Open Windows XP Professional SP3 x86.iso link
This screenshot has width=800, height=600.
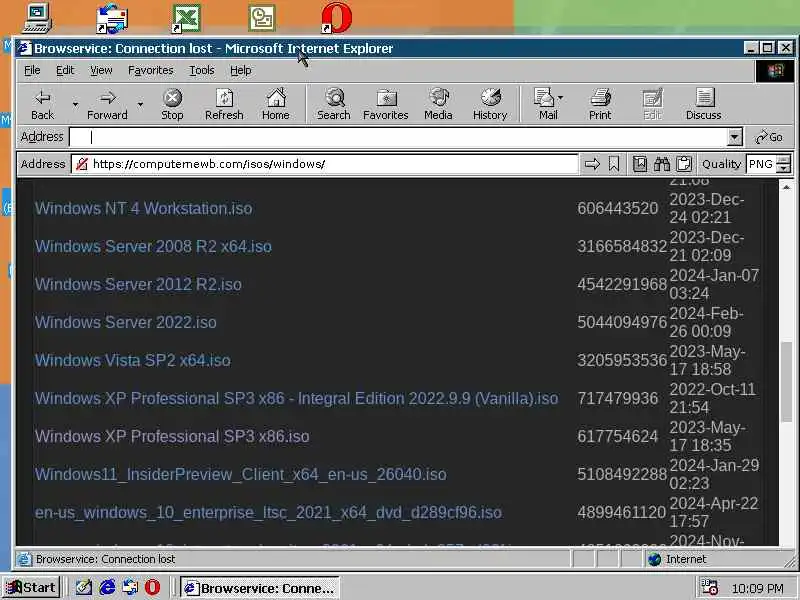(172, 436)
